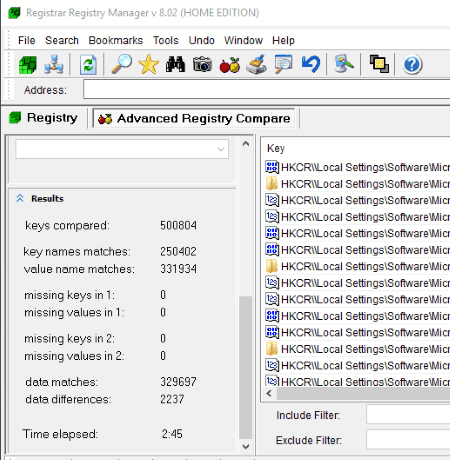Image resolution: width=450 pixels, height=460 pixels.
Task: Click the drive defrag brush icon
Action: pos(256,64)
